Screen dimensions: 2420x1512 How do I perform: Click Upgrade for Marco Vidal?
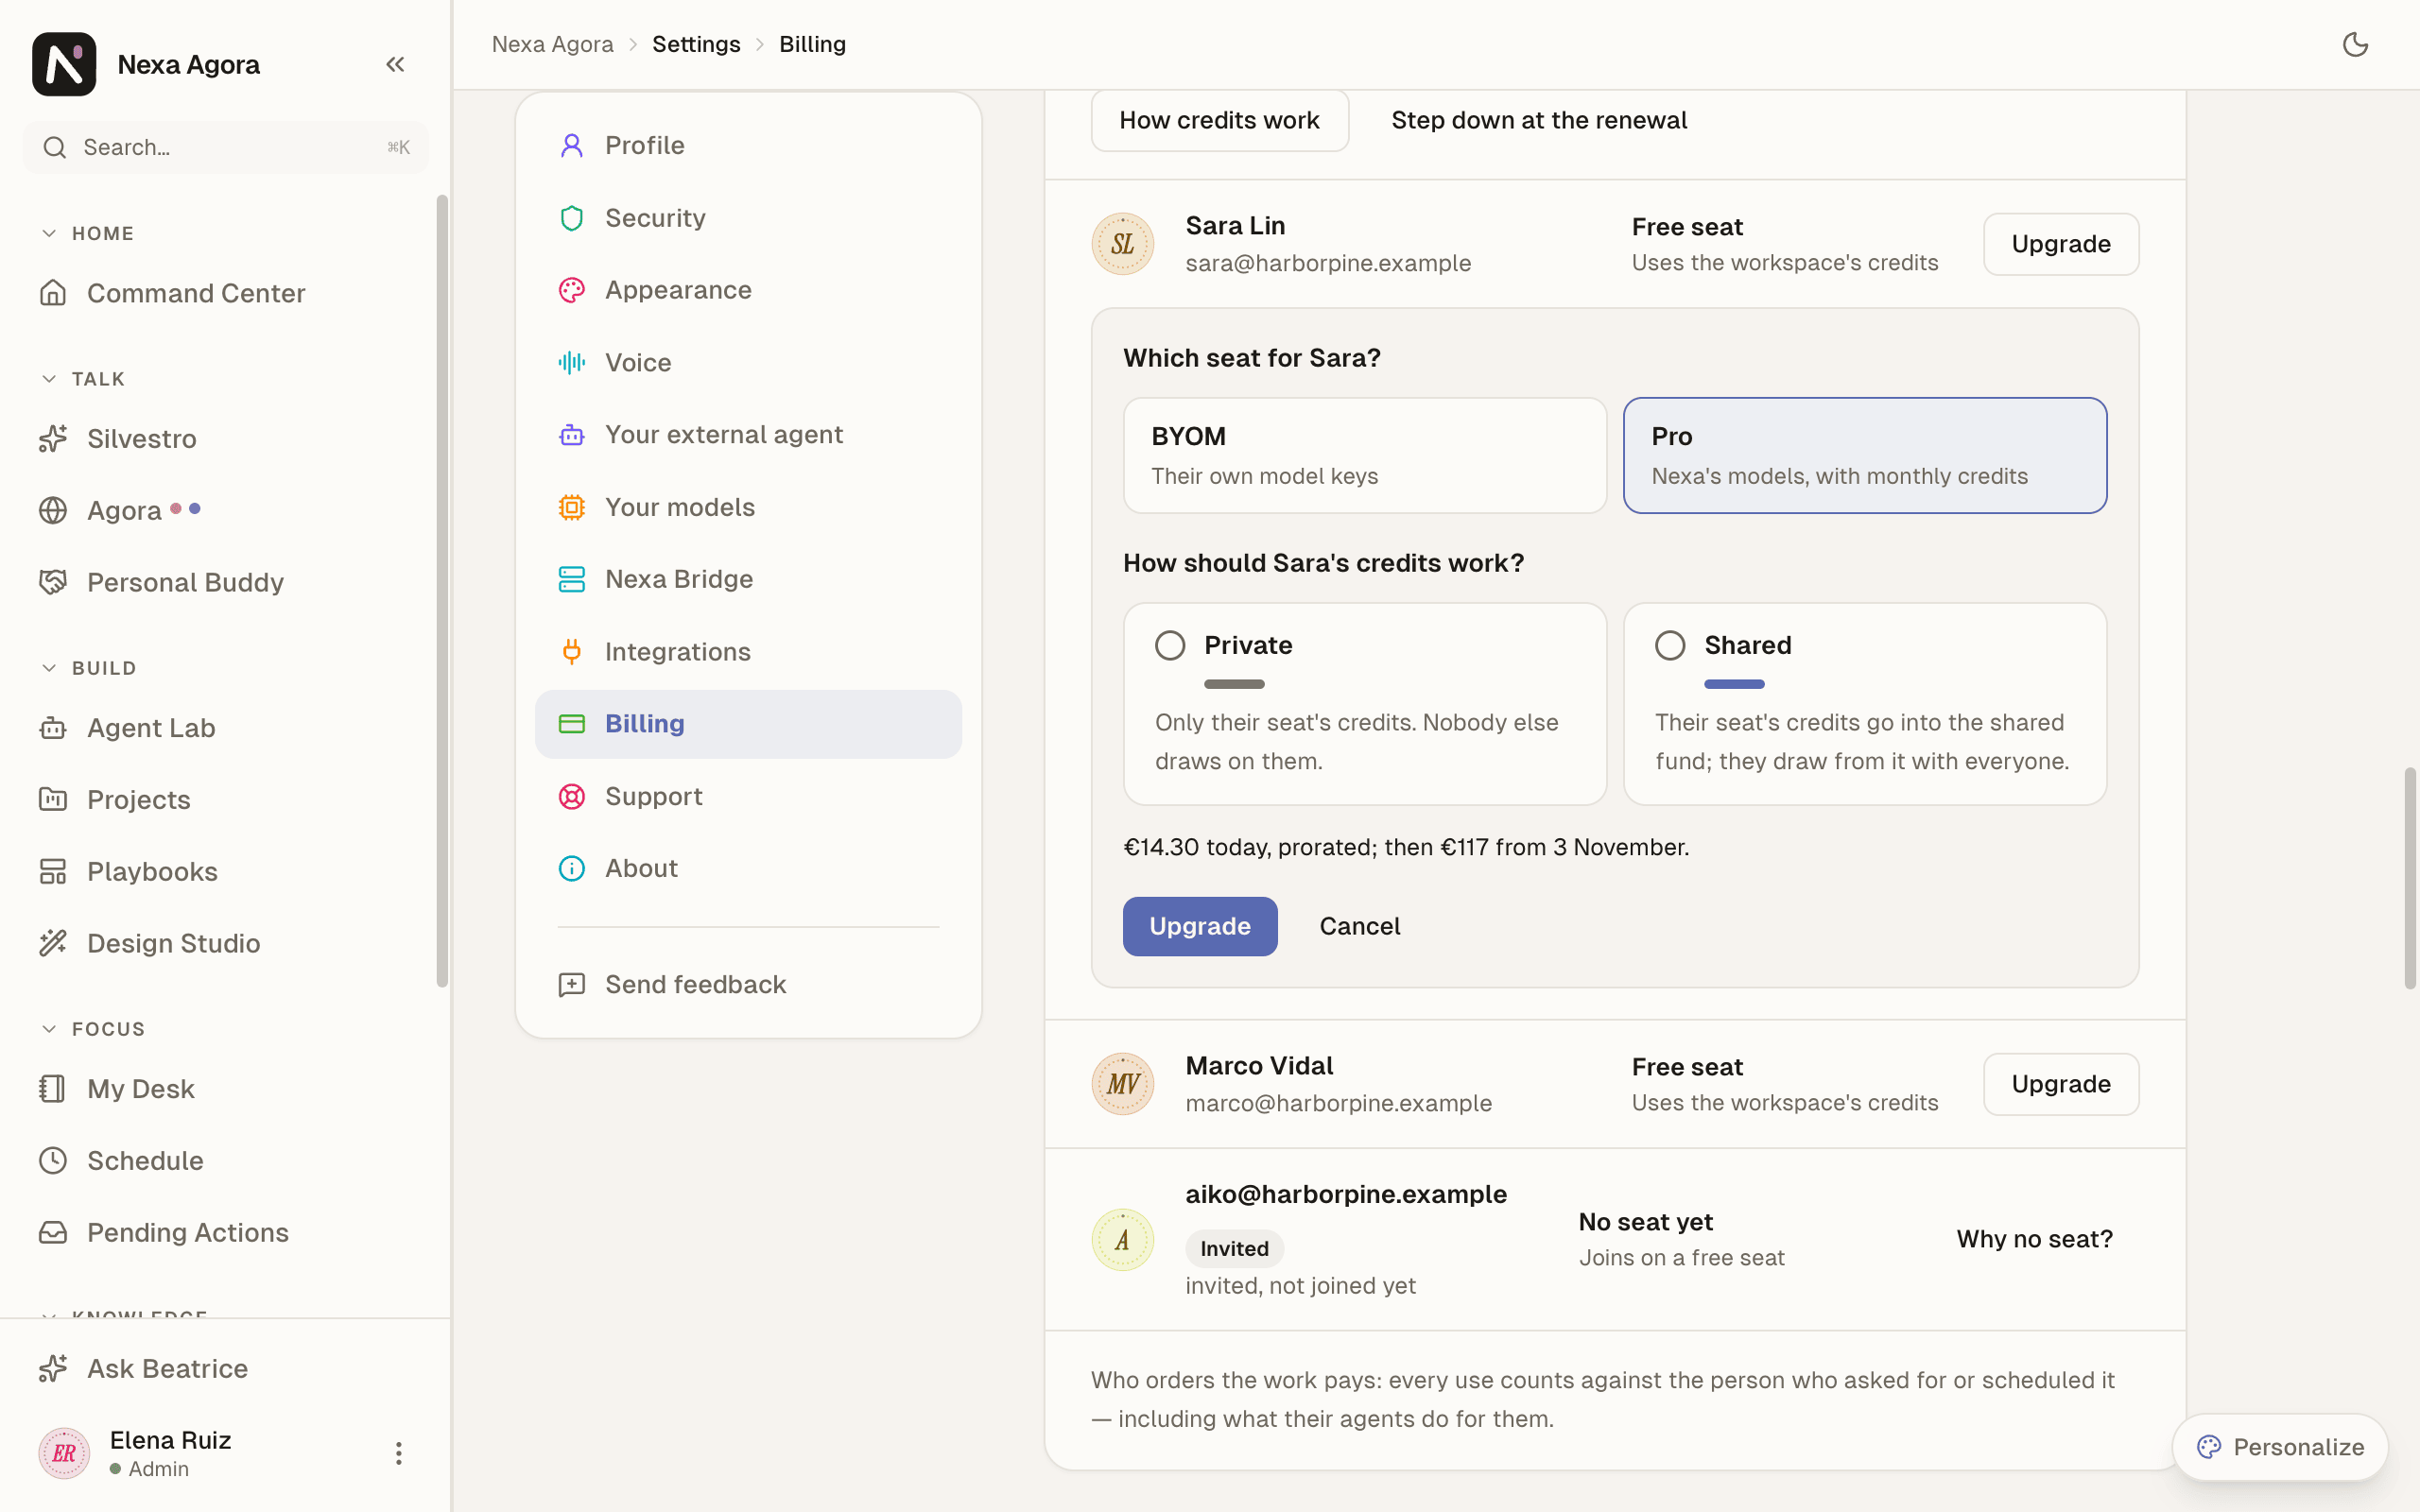click(2060, 1085)
